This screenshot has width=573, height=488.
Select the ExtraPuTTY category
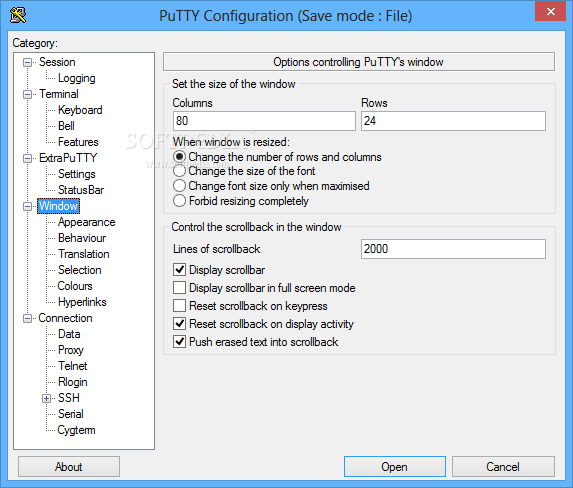click(68, 158)
